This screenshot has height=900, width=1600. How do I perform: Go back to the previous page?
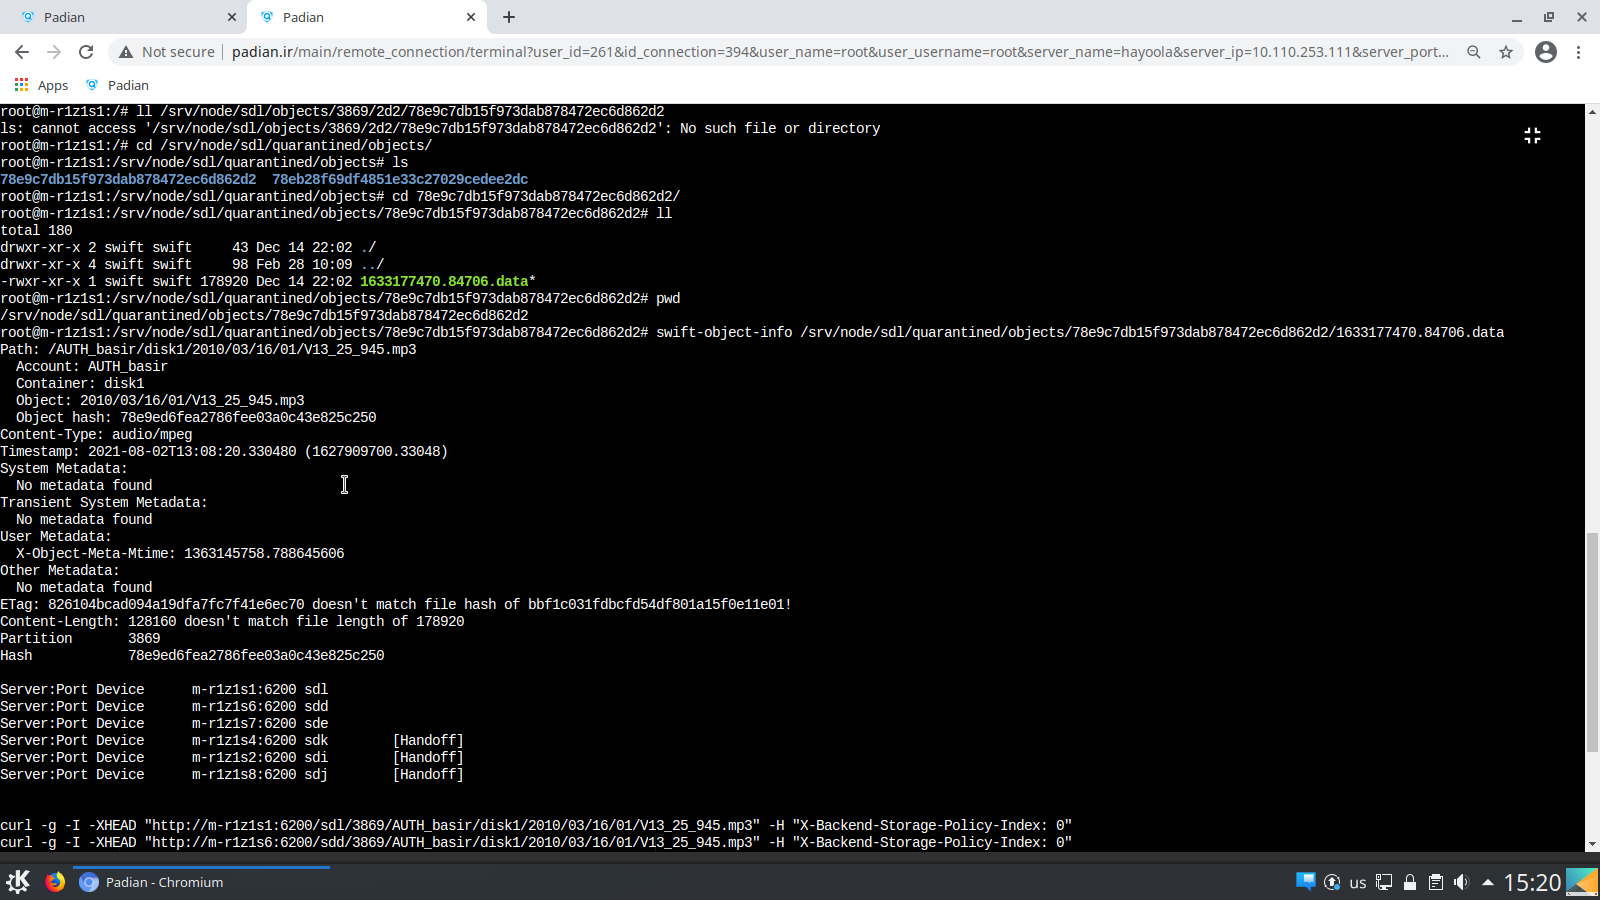22,52
